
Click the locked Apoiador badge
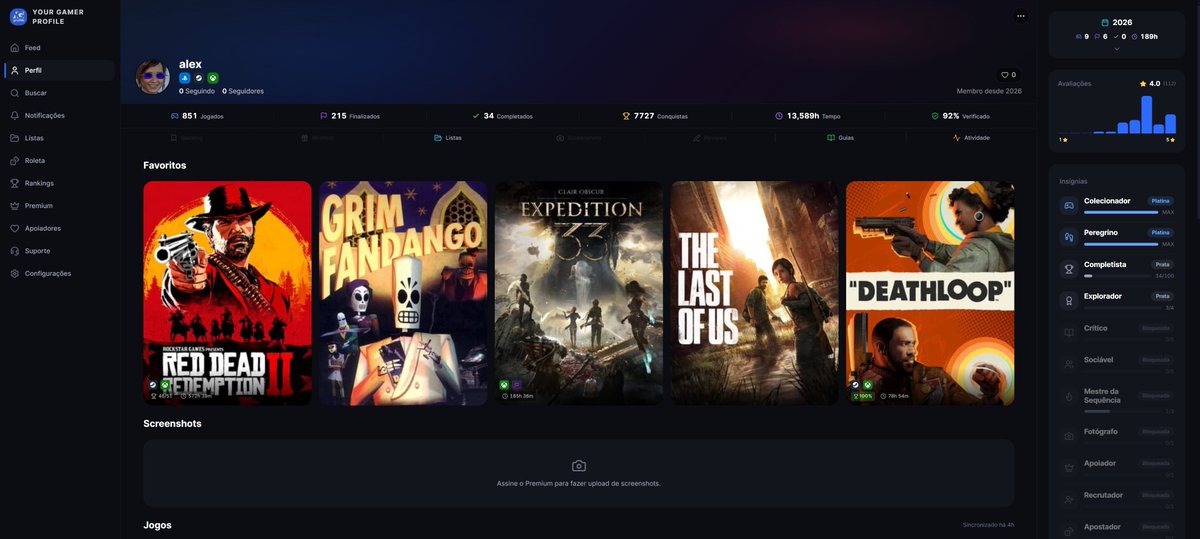1117,467
